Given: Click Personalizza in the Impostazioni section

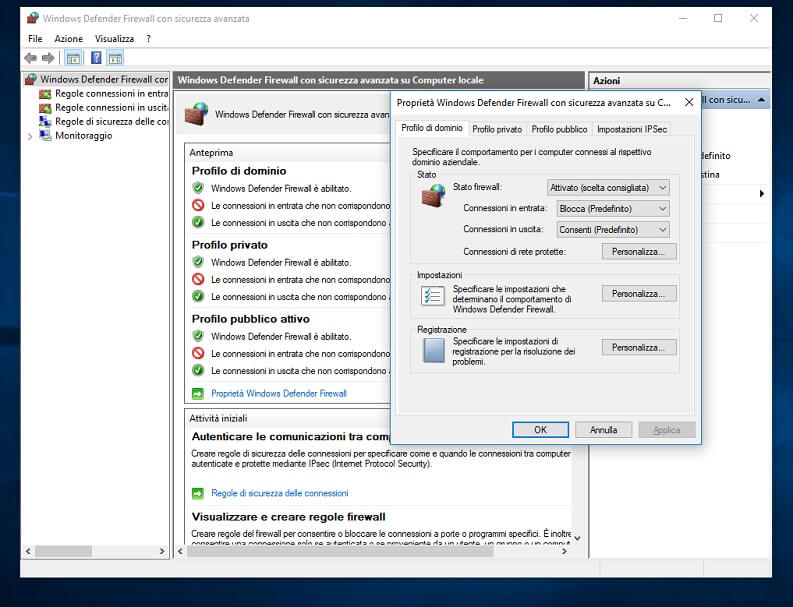Looking at the screenshot, I should coord(639,293).
